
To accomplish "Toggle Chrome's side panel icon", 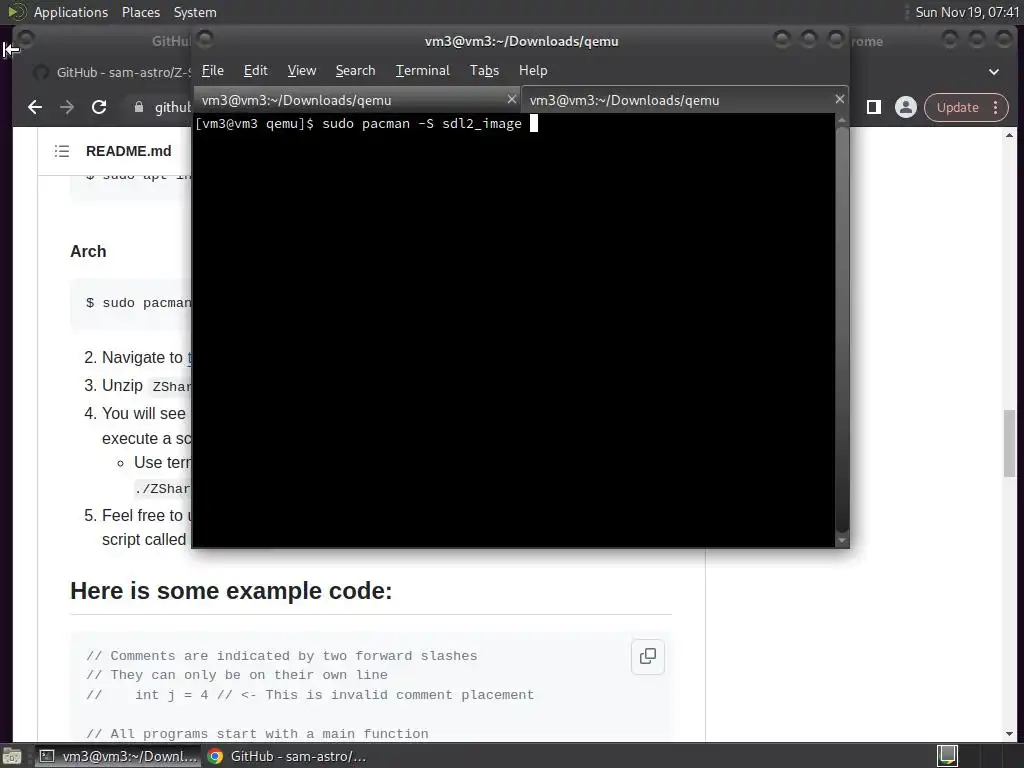I will click(874, 107).
